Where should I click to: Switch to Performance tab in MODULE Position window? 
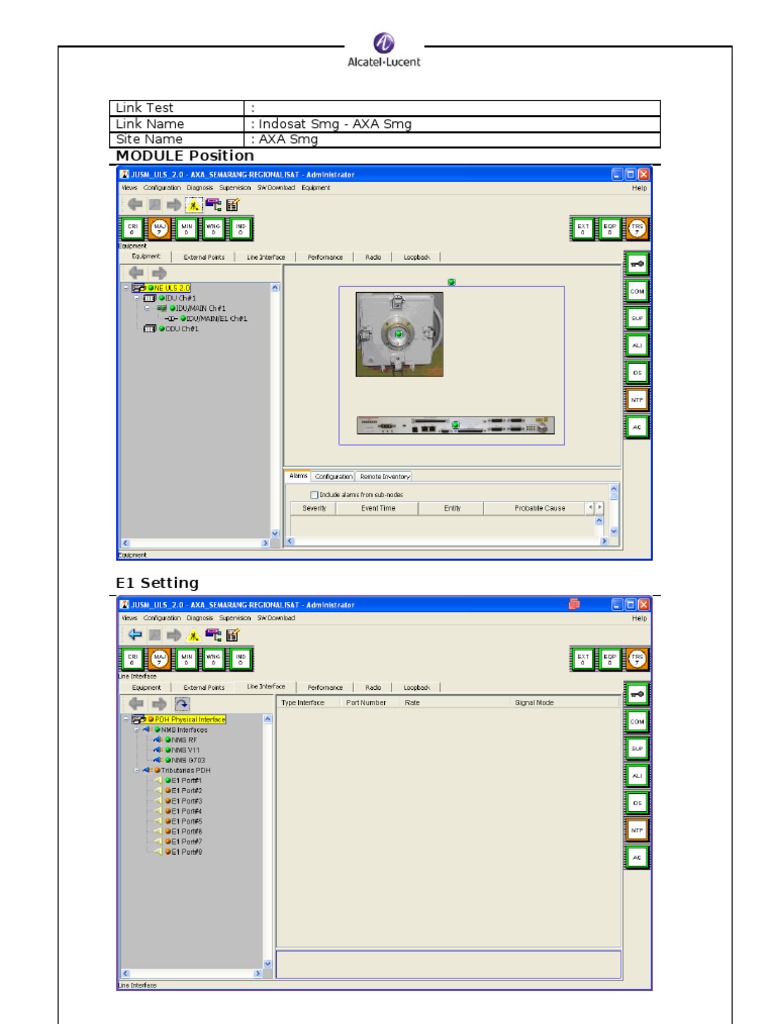325,257
